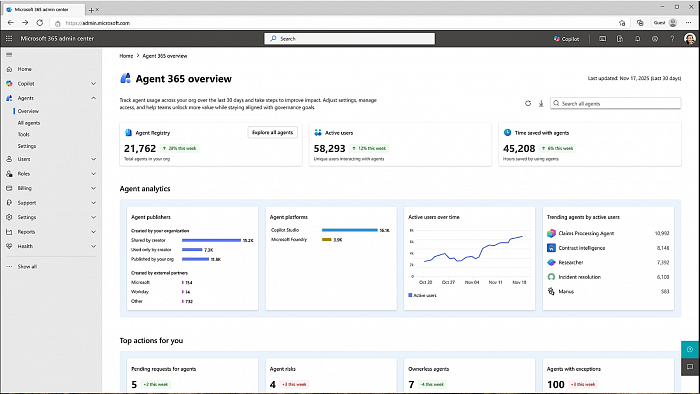
Task: Select All agents in sidebar
Action: click(x=29, y=123)
